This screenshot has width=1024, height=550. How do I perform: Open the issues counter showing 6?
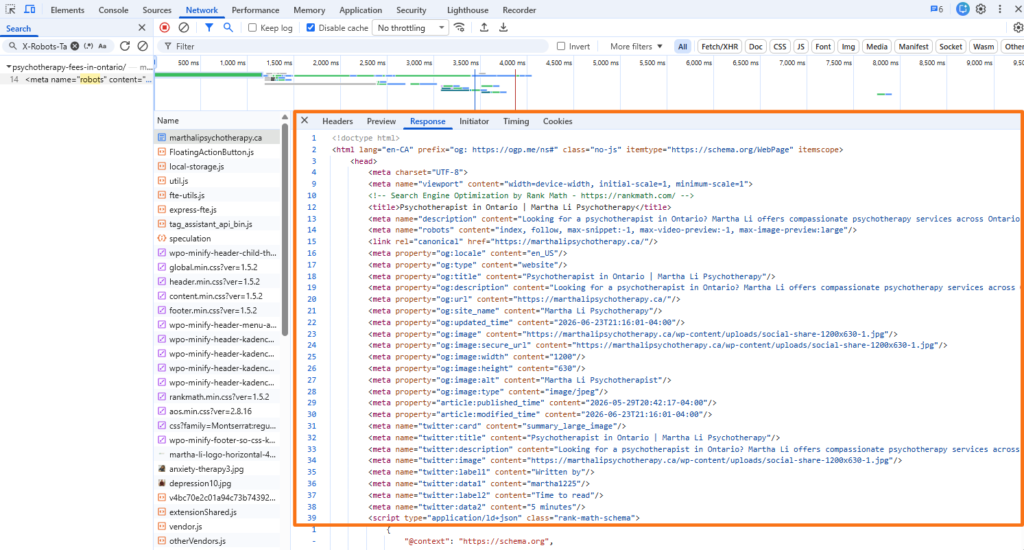936,9
